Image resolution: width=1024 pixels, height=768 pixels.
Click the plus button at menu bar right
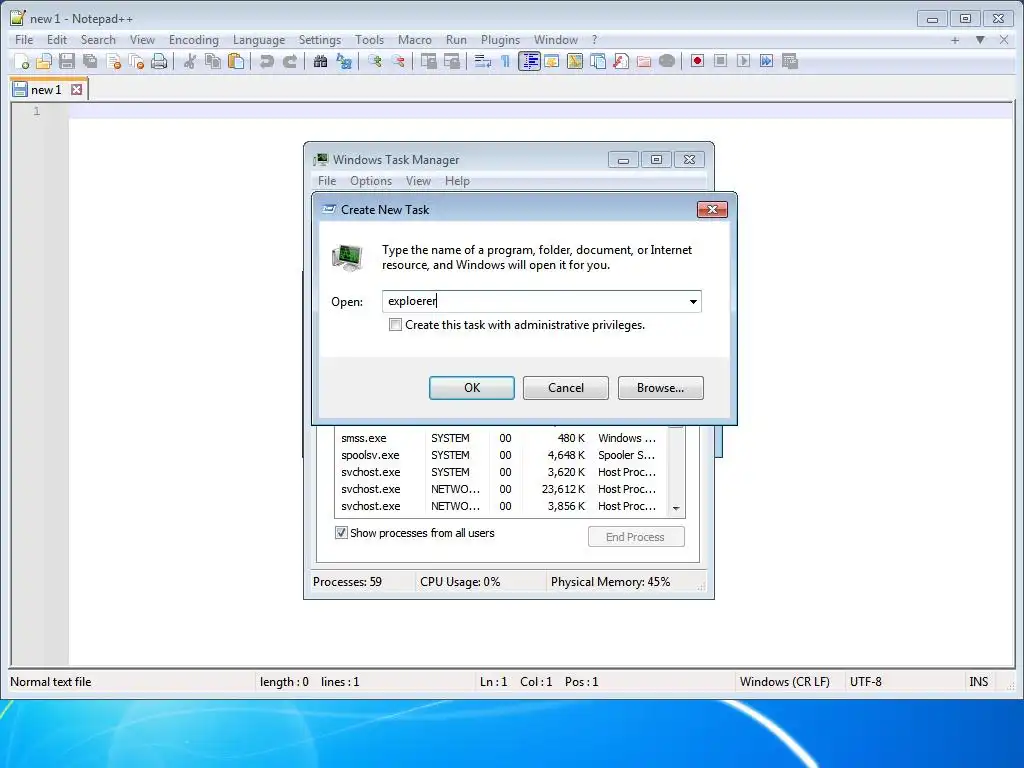(x=955, y=40)
